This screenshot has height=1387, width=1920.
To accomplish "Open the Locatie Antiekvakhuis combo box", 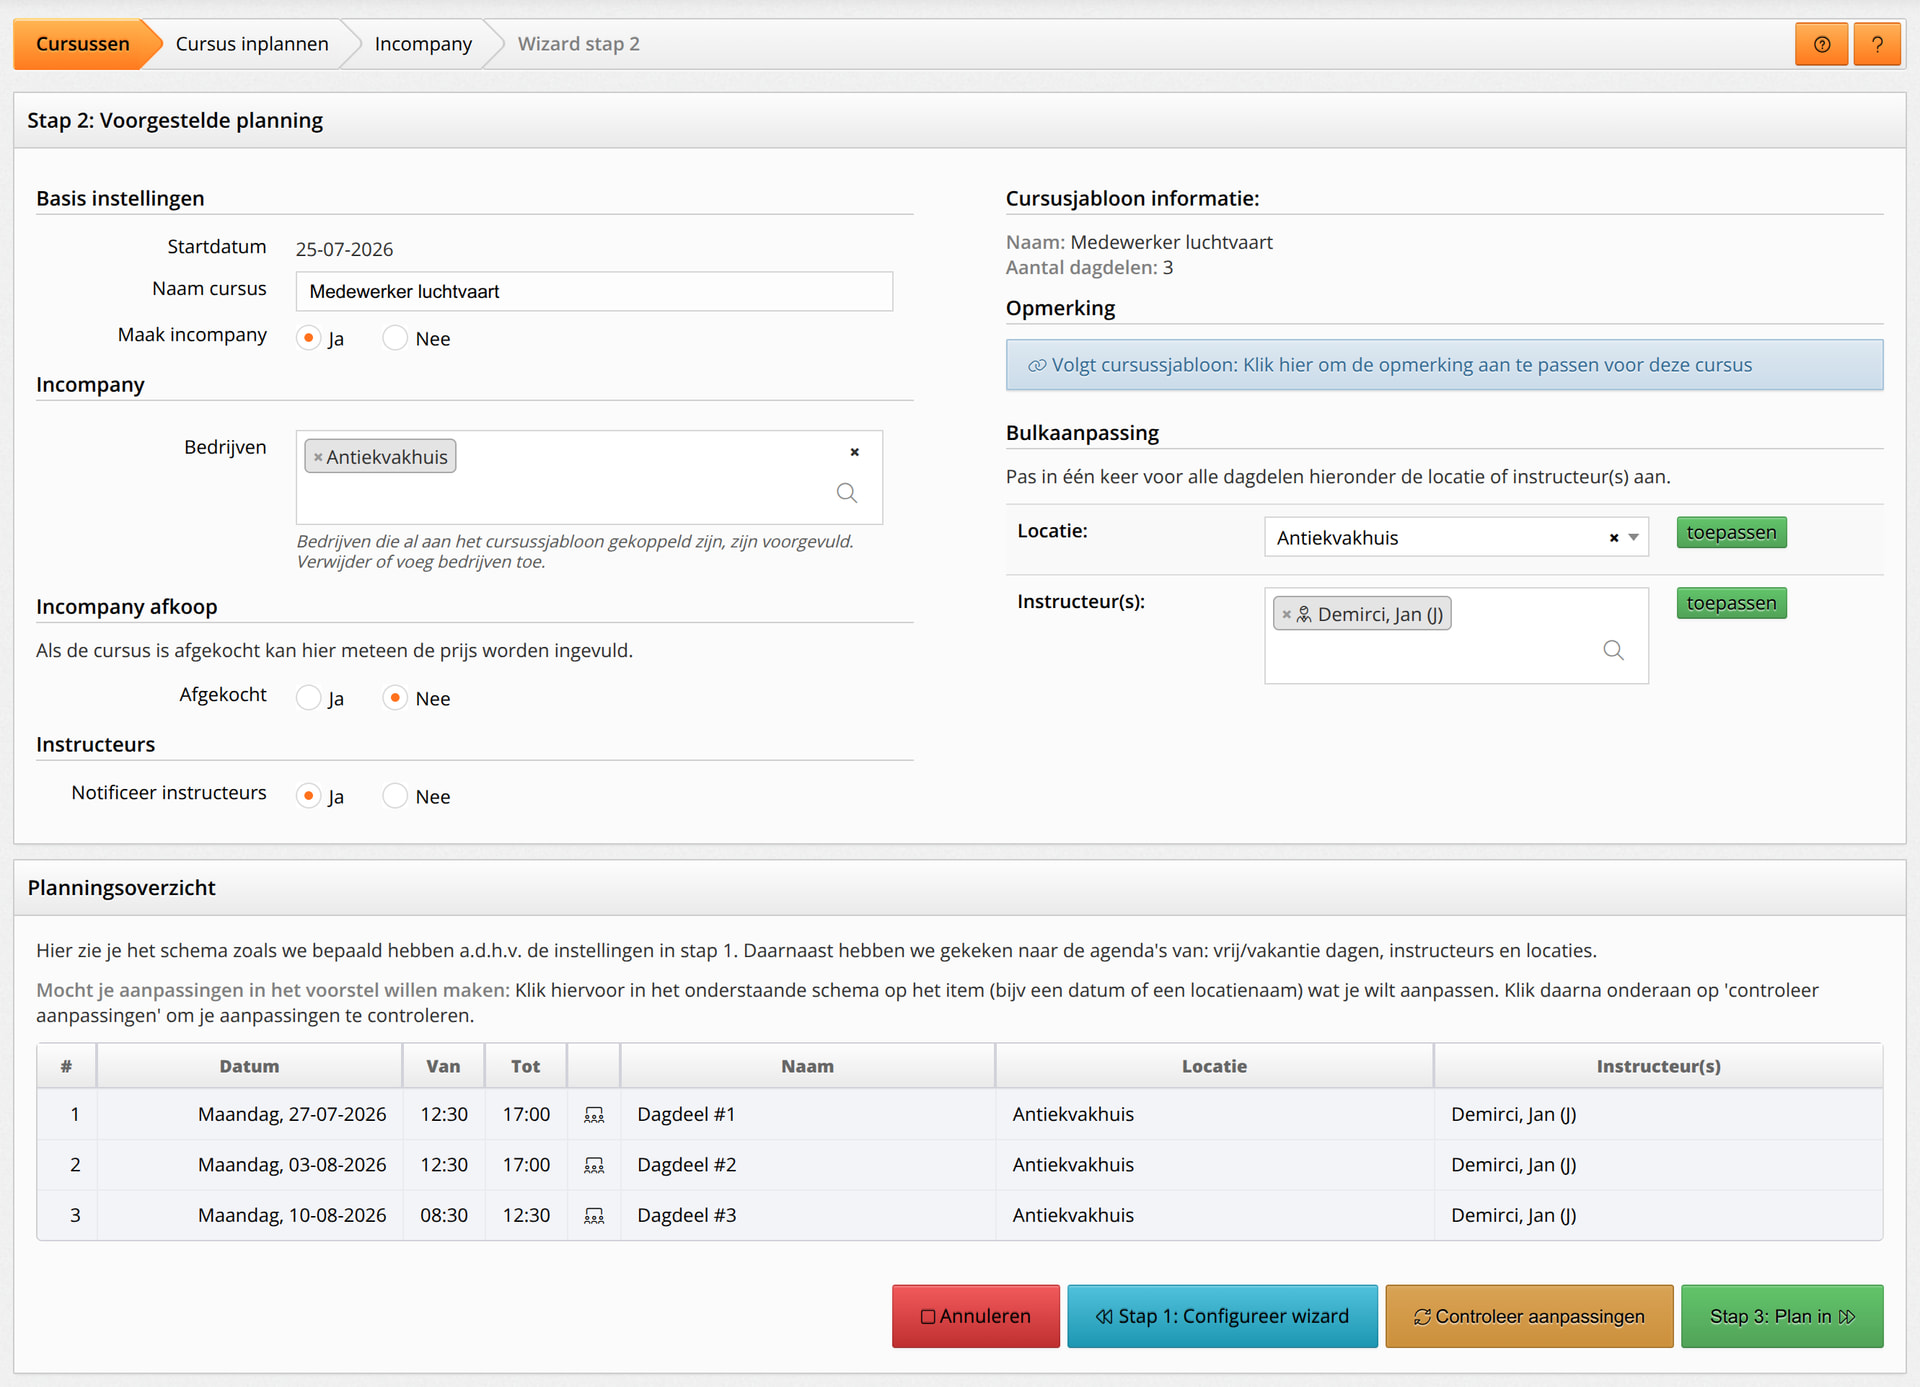I will click(x=1456, y=537).
